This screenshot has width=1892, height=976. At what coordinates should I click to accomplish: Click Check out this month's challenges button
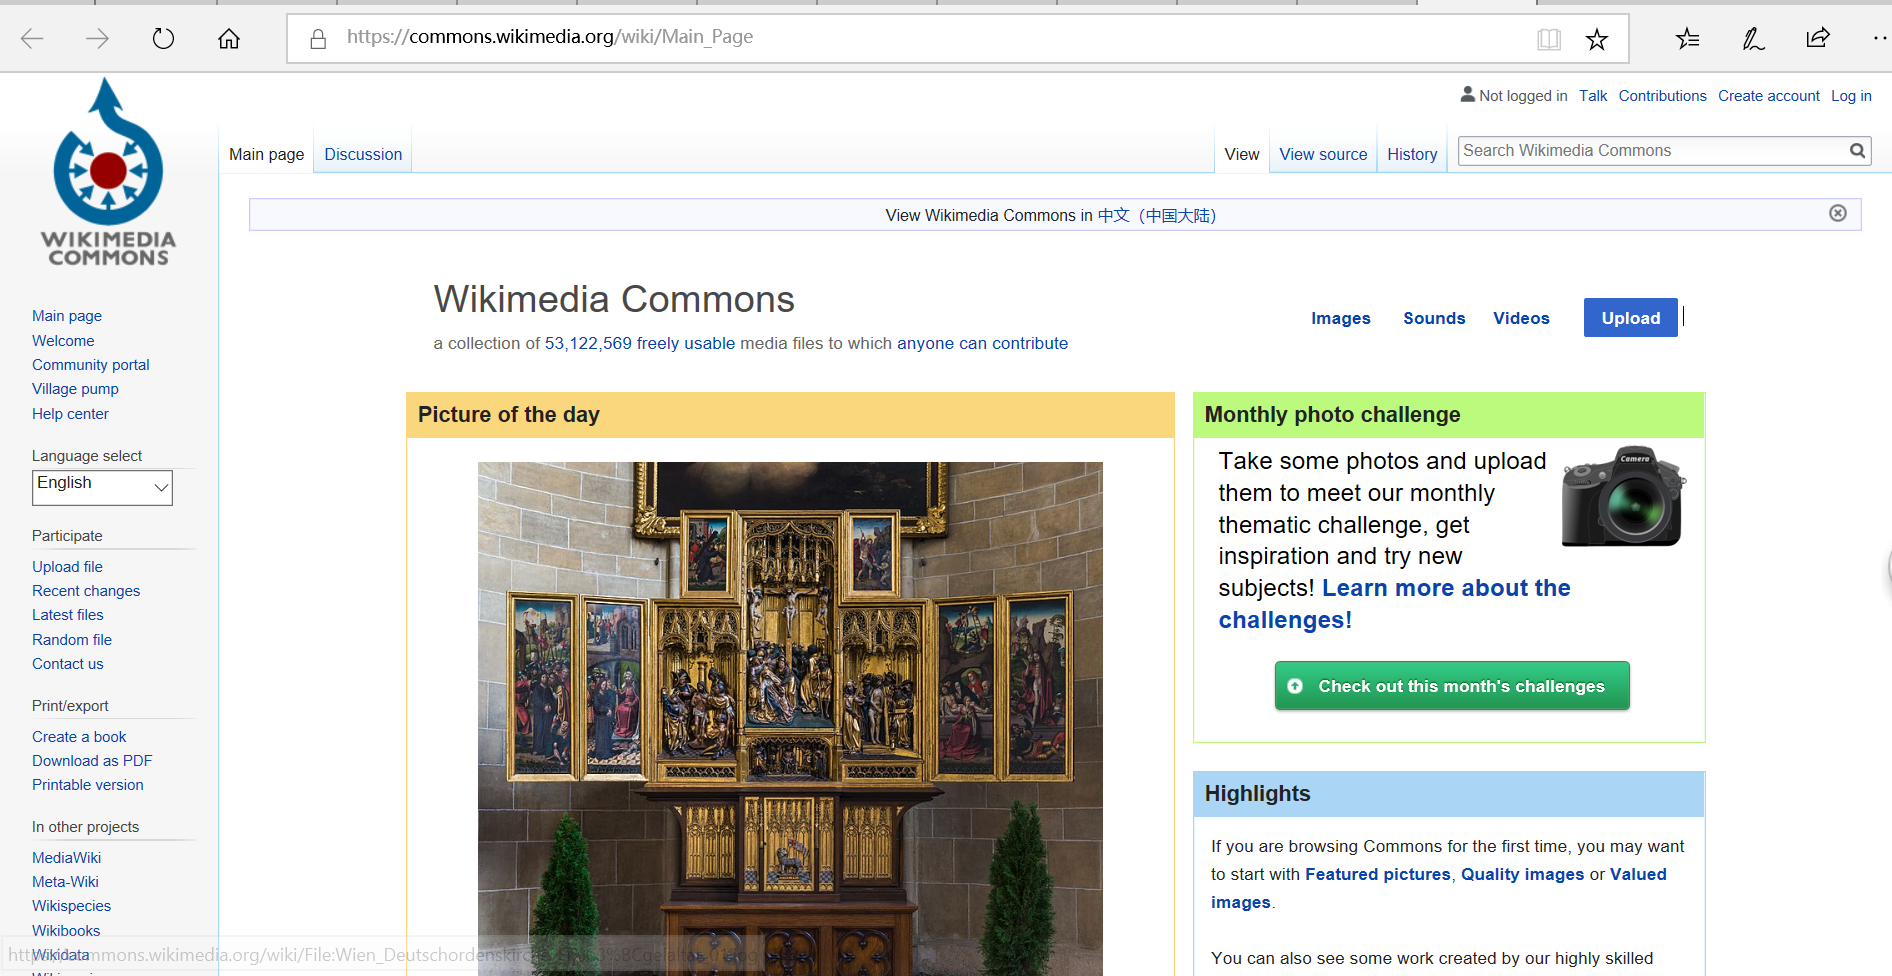(x=1452, y=686)
